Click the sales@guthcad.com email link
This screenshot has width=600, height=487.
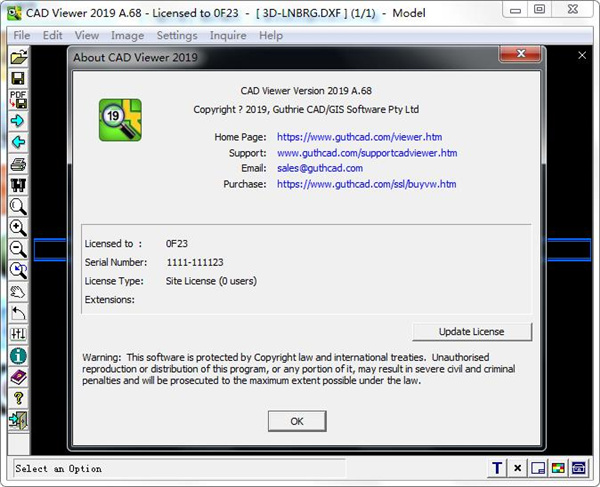320,168
